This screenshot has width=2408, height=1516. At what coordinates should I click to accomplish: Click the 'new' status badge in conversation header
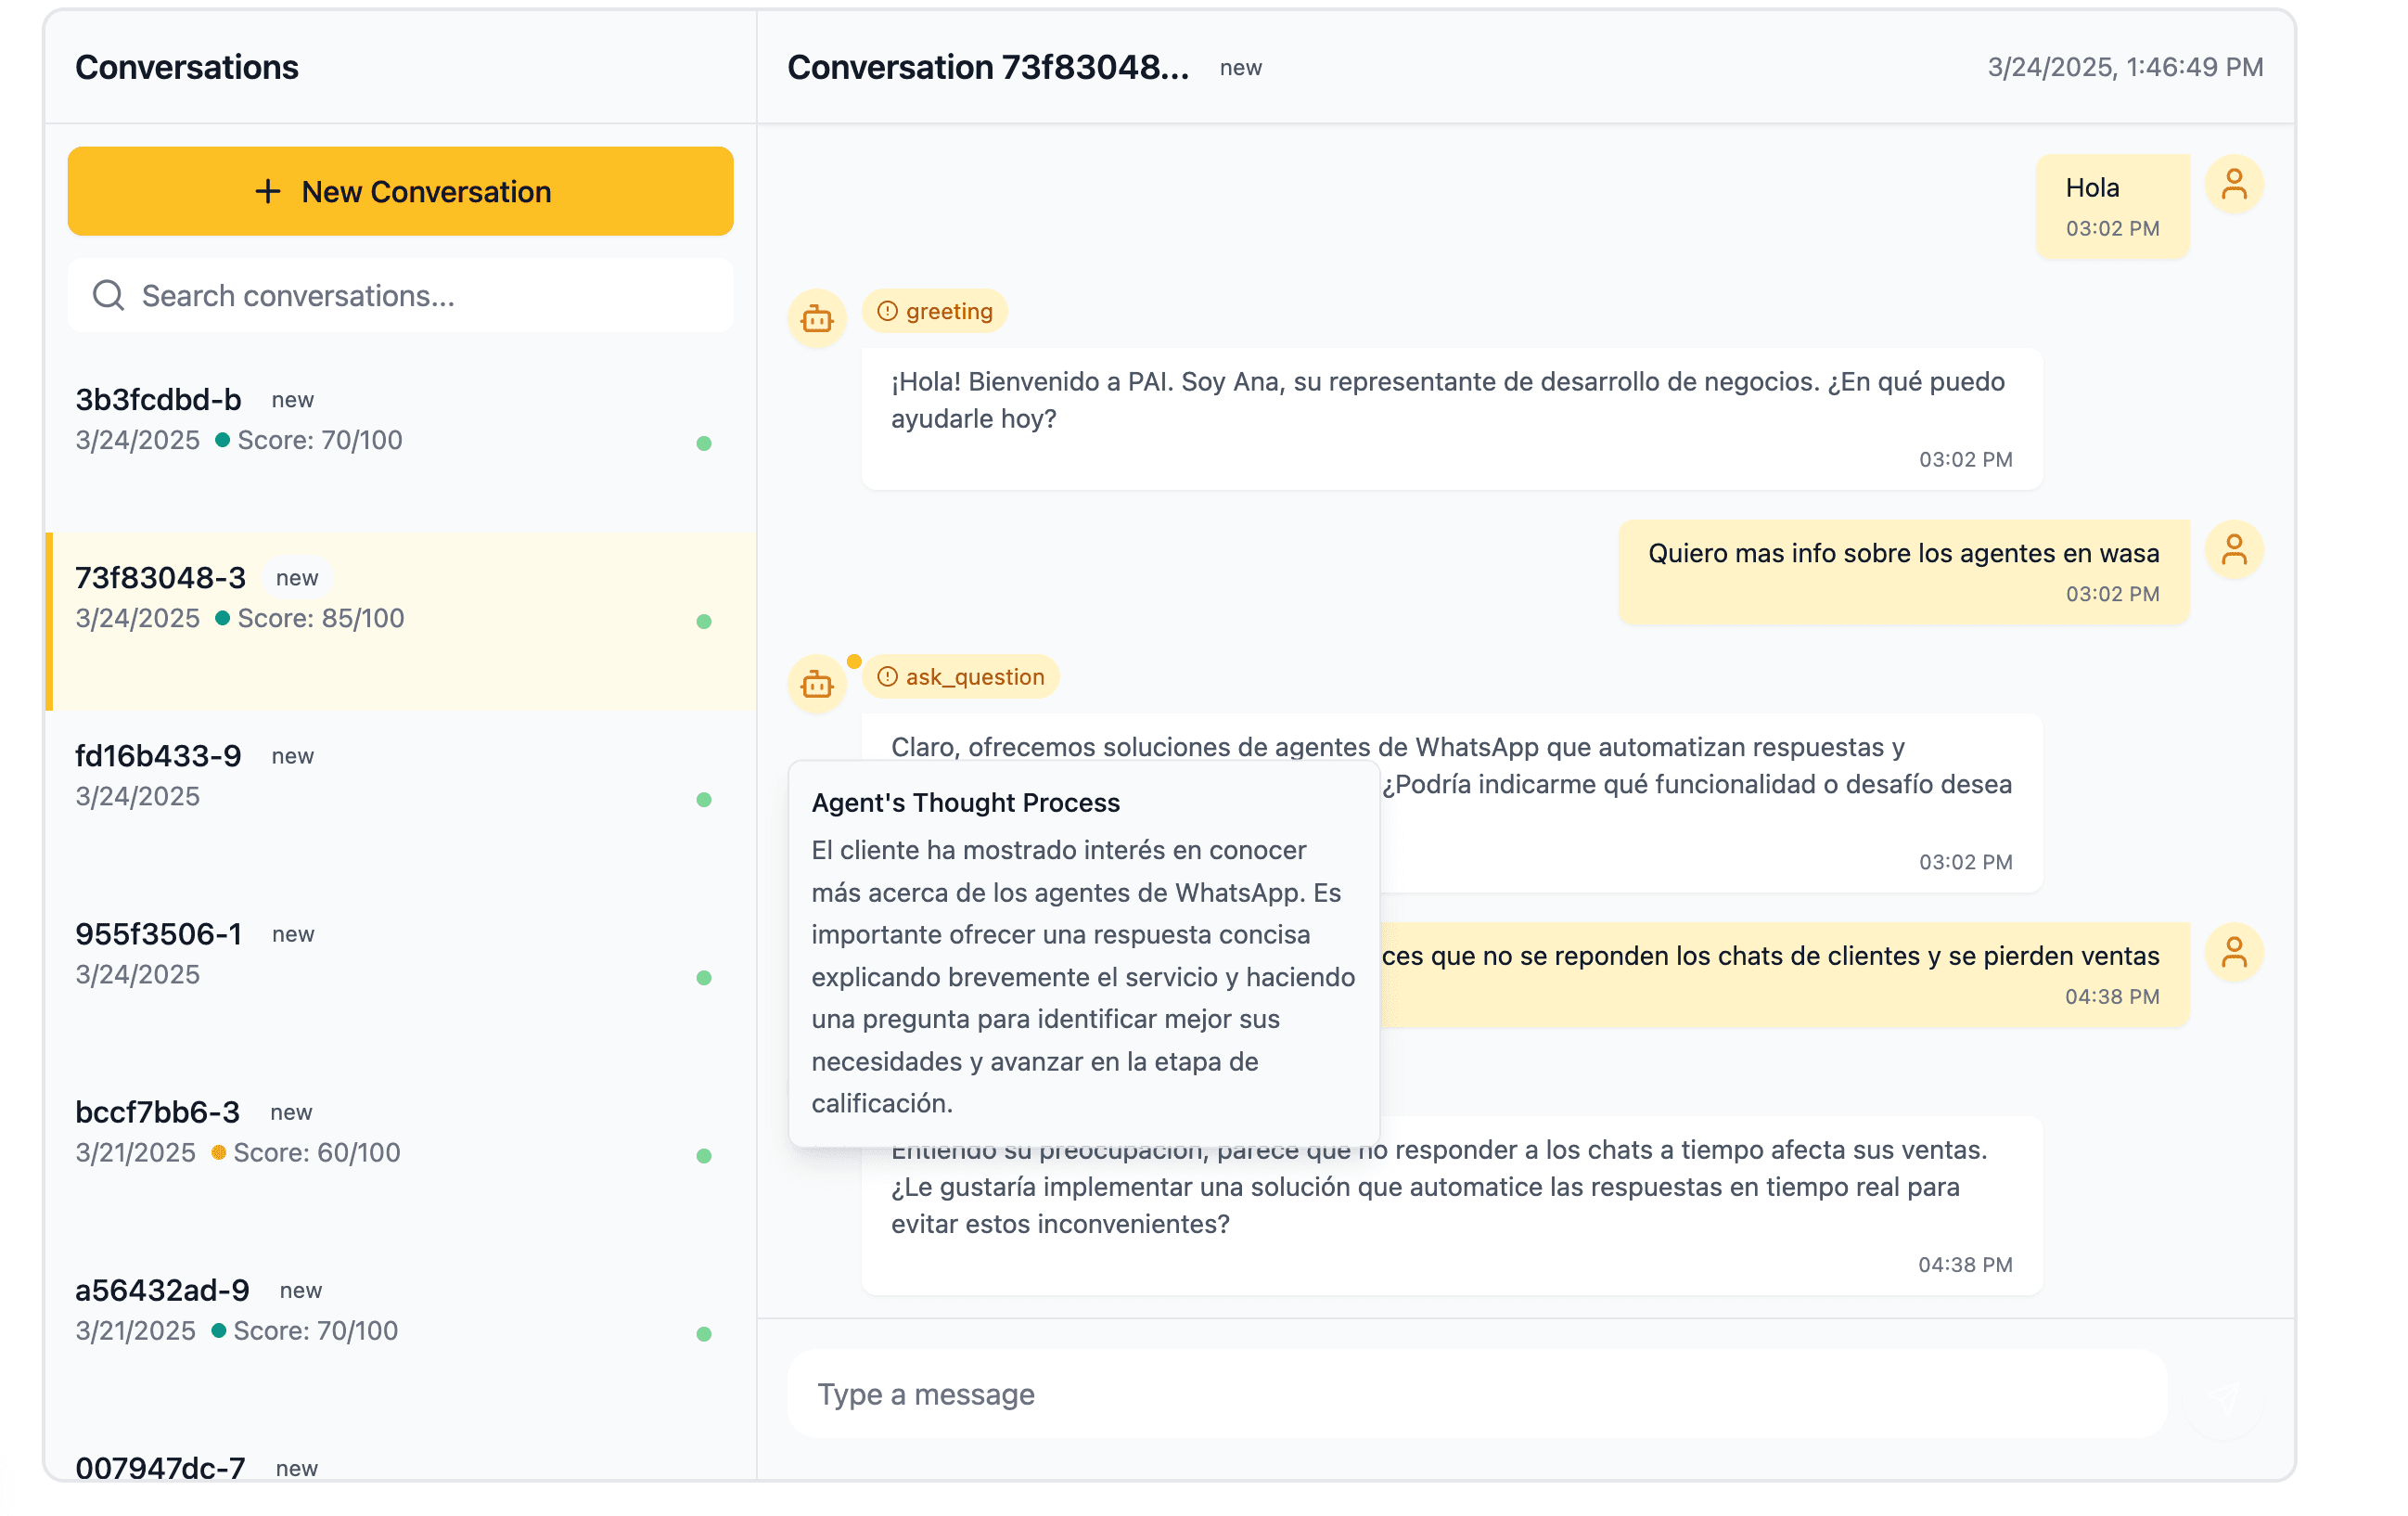[1240, 68]
